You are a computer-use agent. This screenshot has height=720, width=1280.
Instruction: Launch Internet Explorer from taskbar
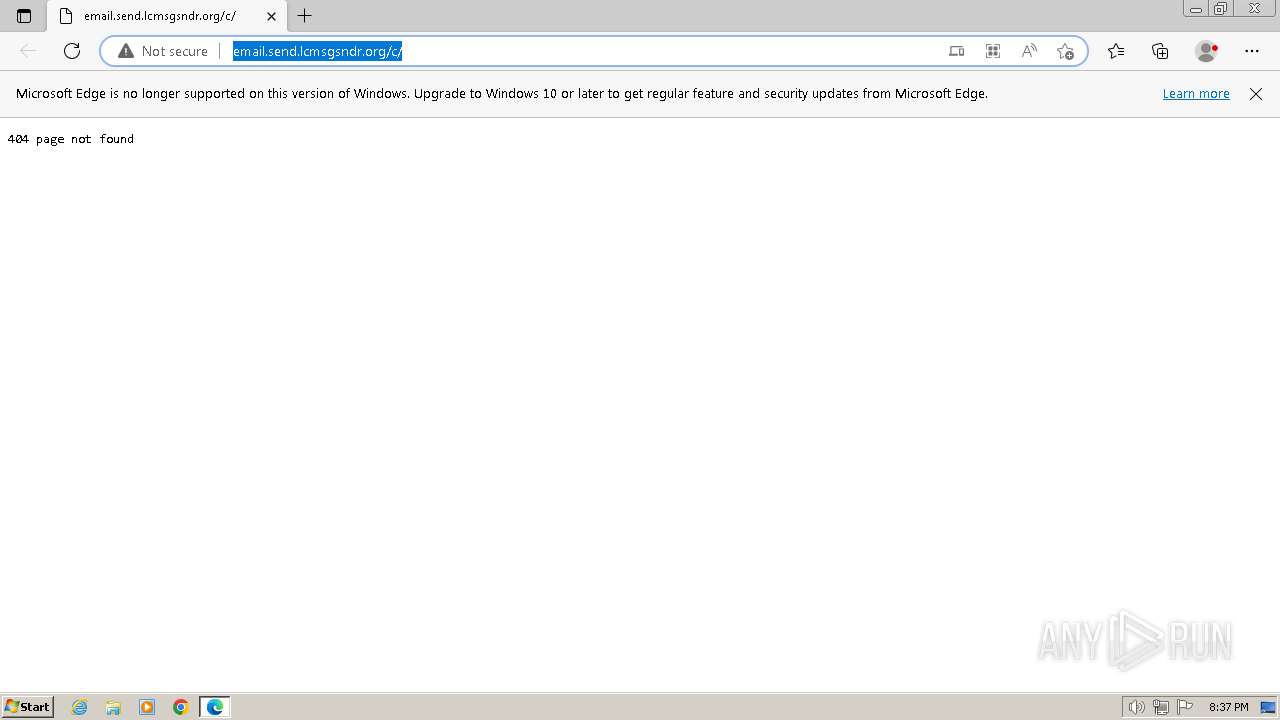click(80, 707)
